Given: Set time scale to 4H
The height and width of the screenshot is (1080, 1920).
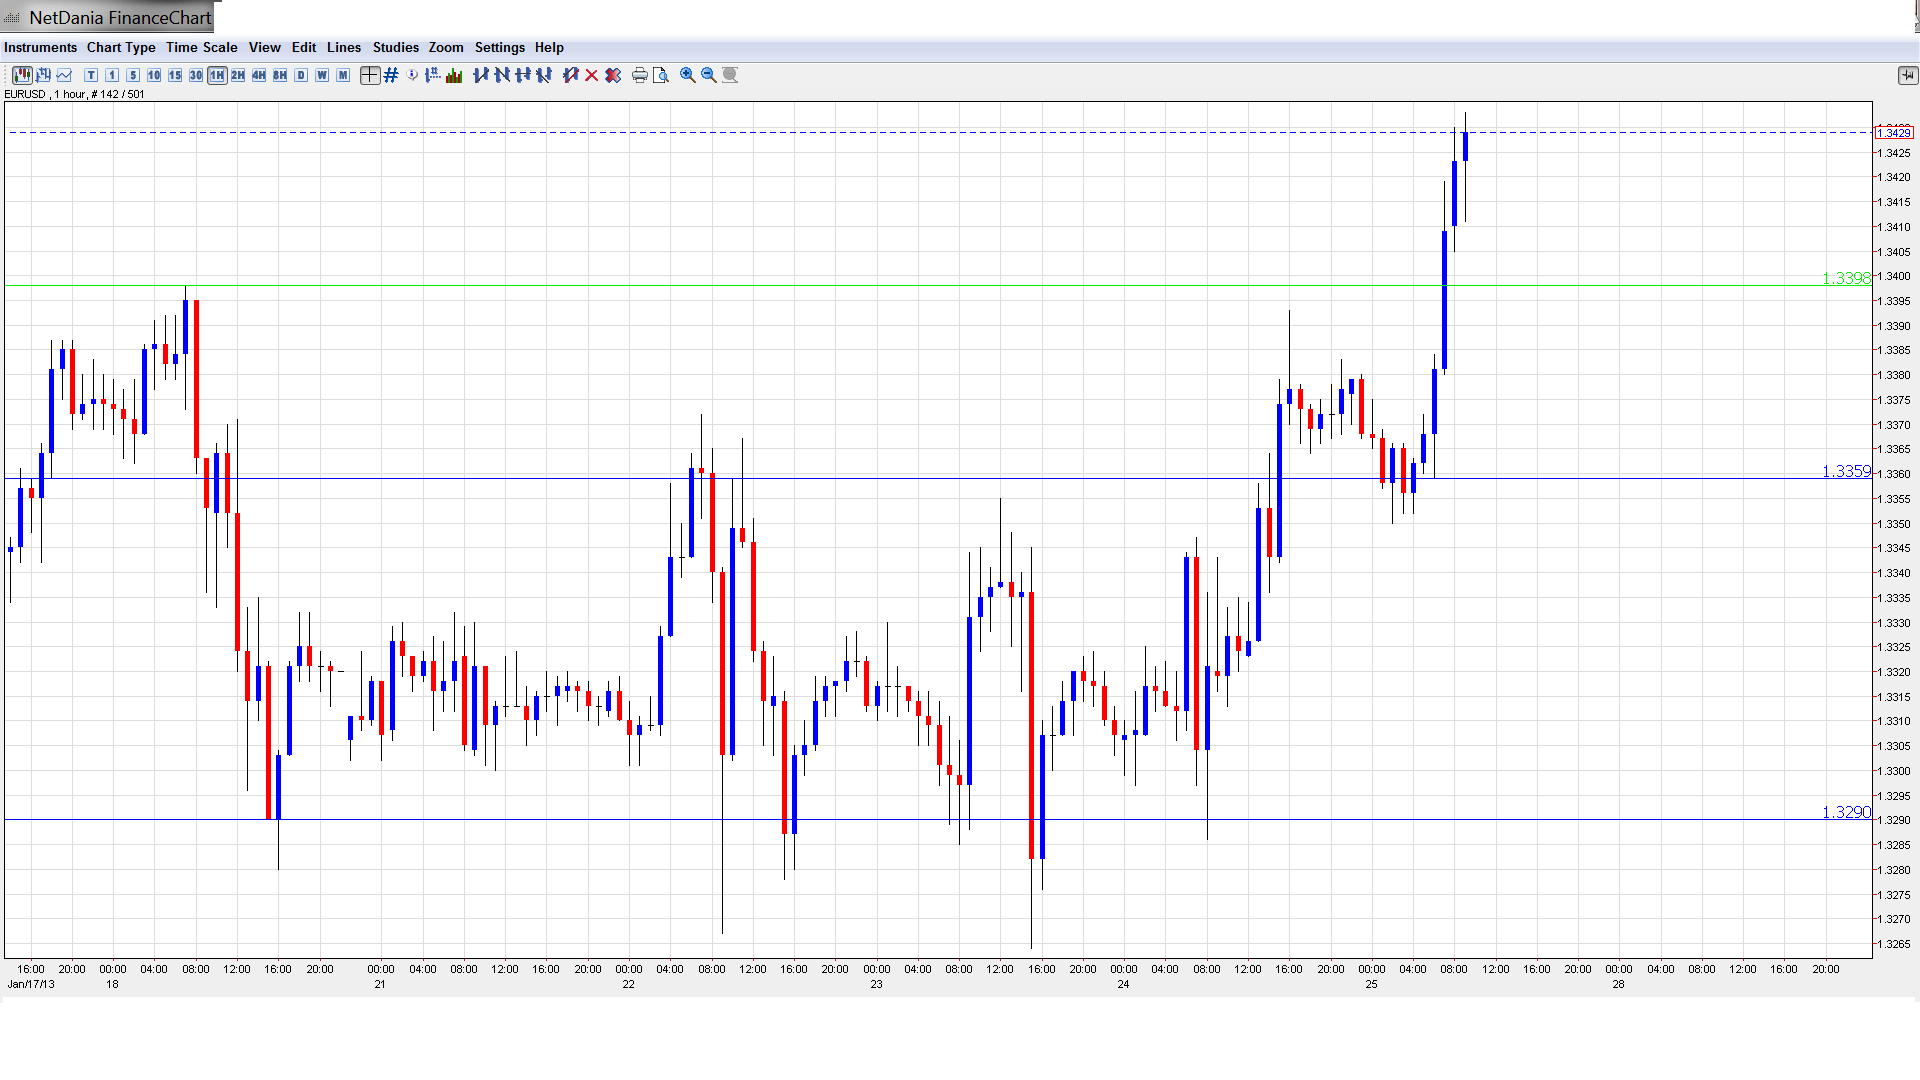Looking at the screenshot, I should (259, 75).
